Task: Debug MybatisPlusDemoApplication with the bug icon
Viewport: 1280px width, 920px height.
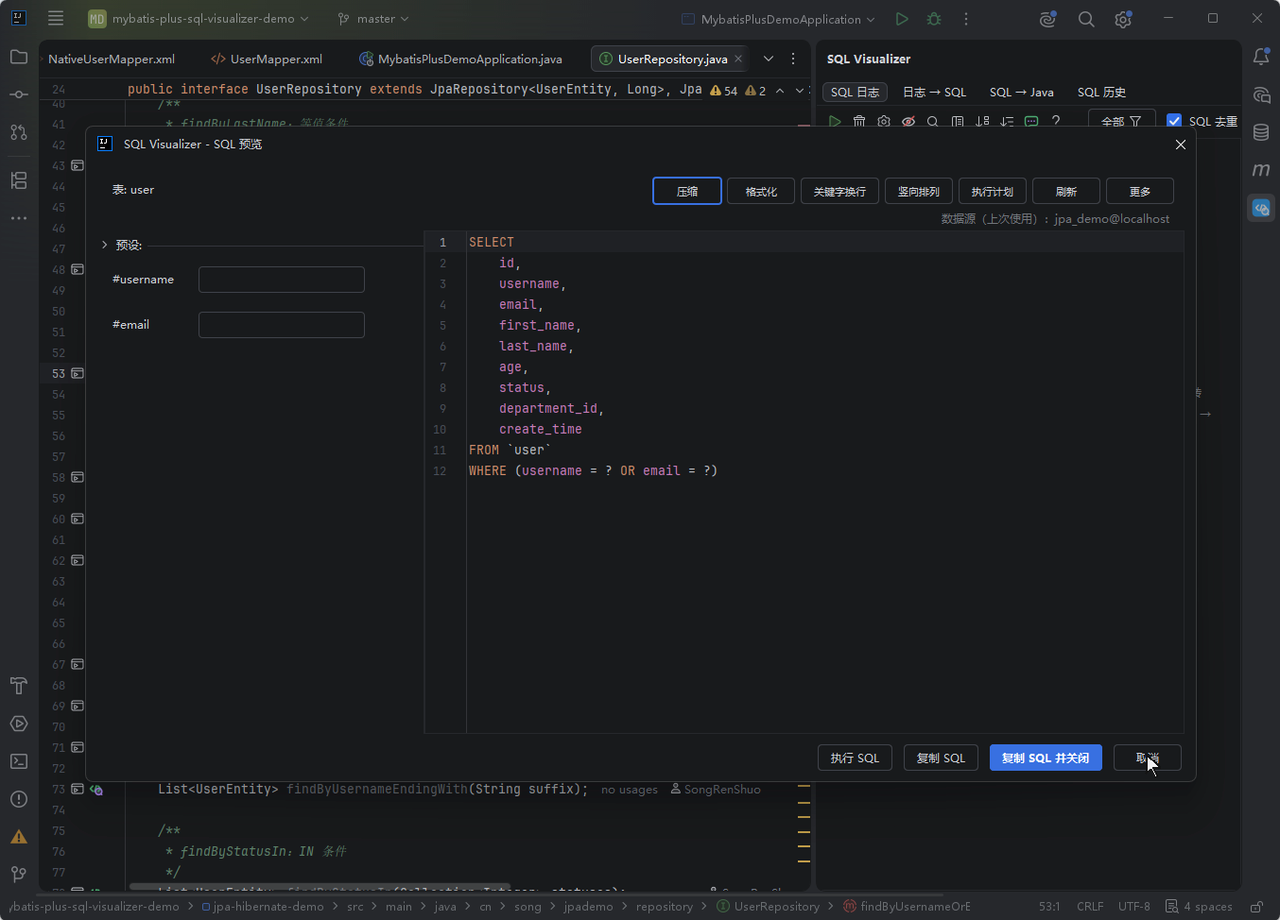Action: click(x=934, y=19)
